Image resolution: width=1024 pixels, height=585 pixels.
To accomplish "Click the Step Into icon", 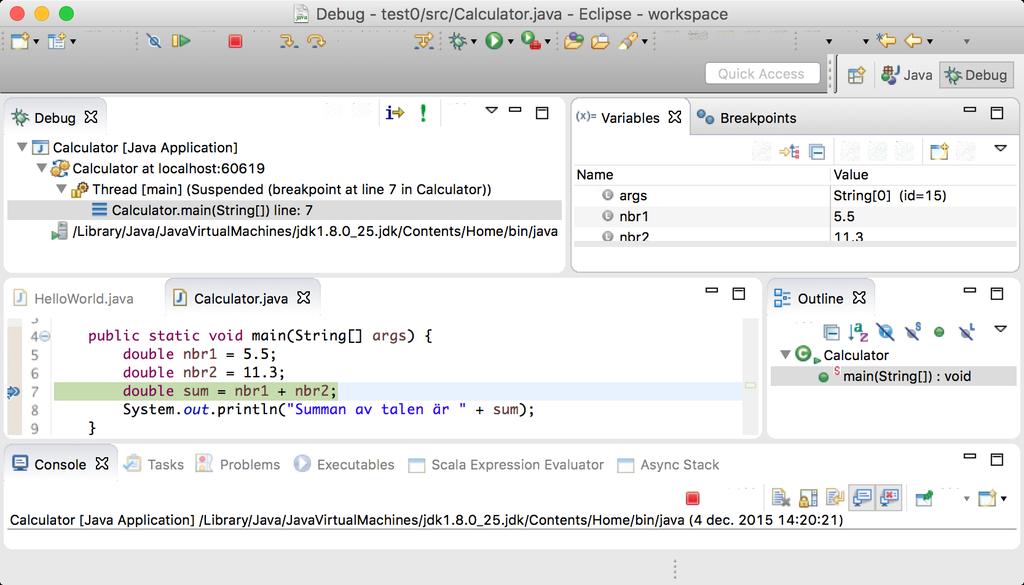I will 288,41.
